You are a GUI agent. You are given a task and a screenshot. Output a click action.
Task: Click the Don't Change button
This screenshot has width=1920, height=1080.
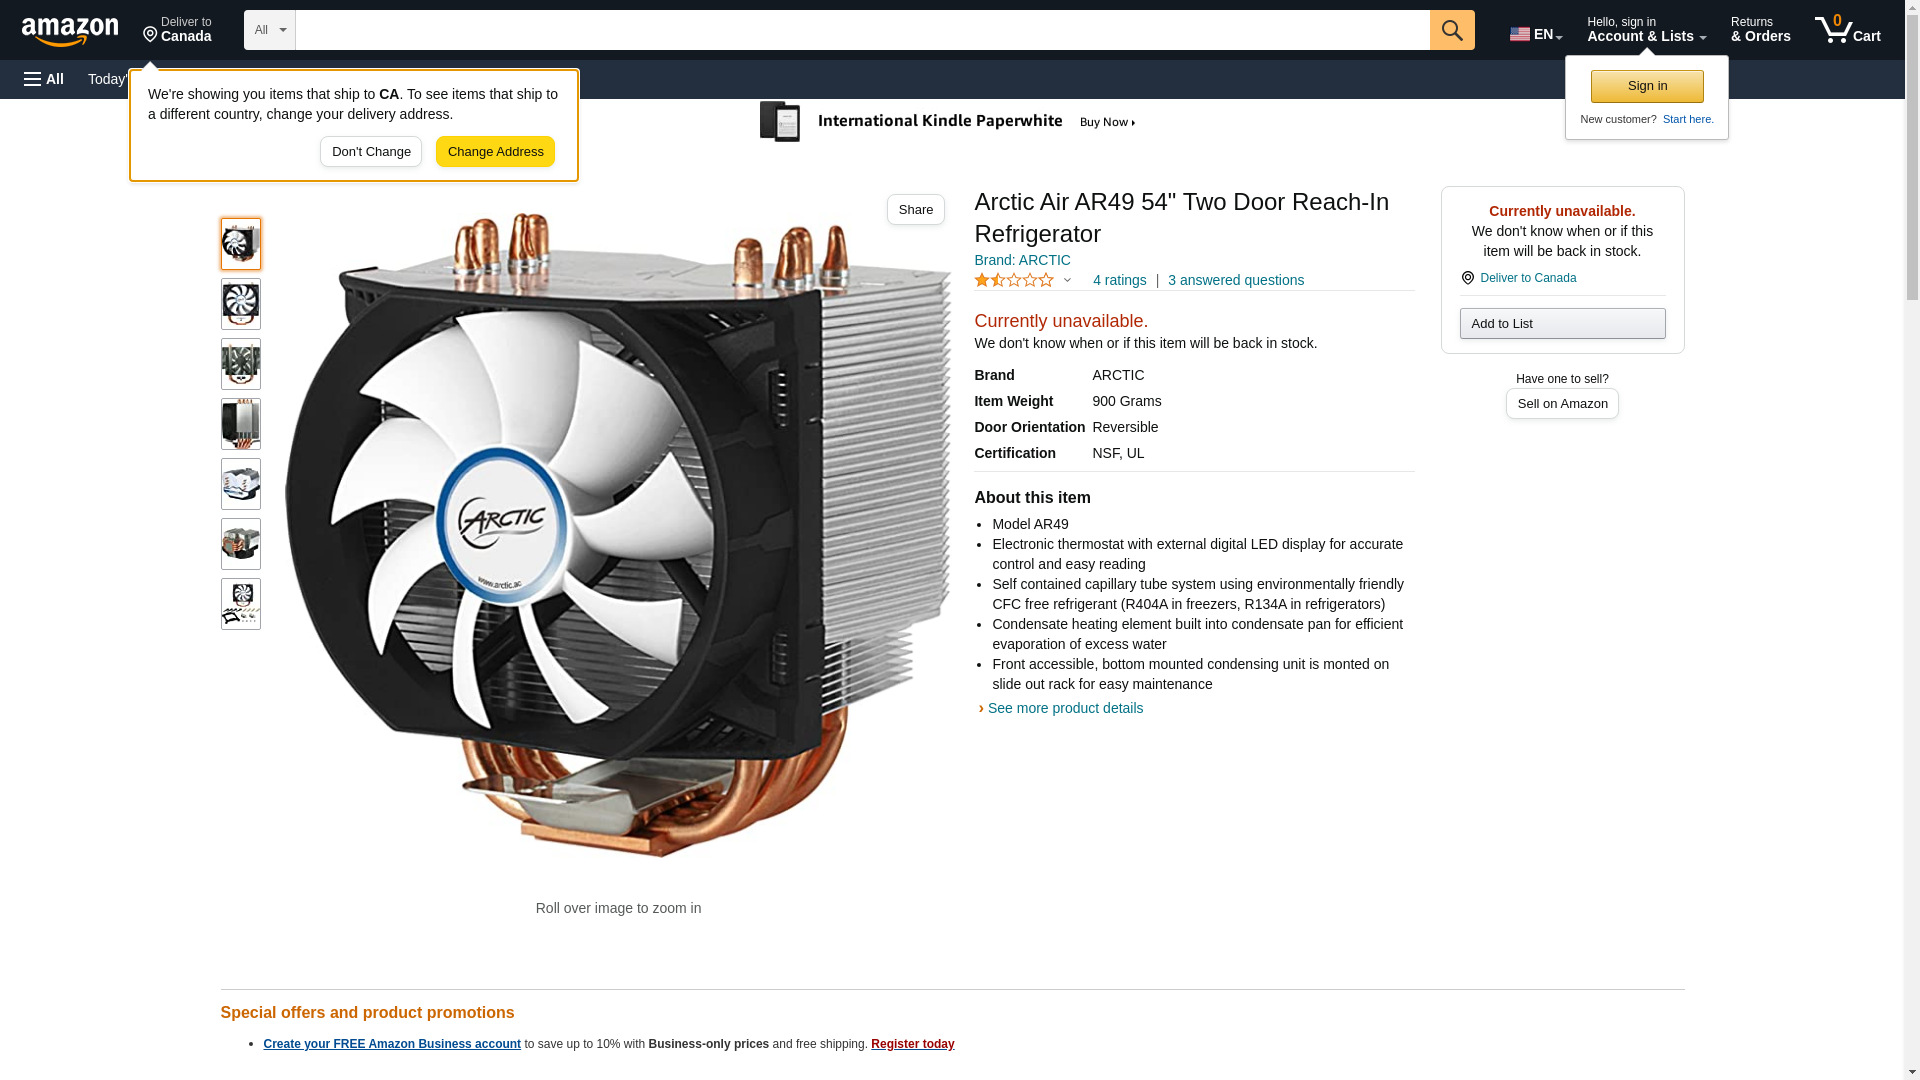pos(371,152)
